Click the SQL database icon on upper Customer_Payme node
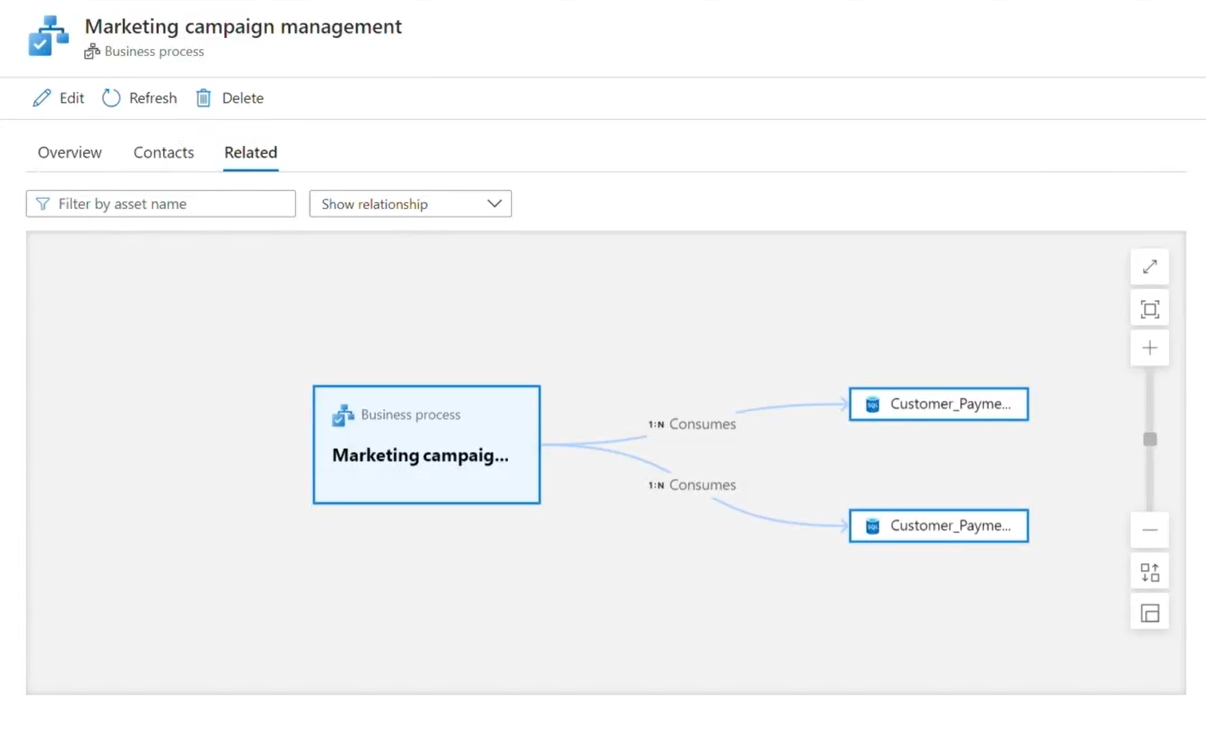 click(x=871, y=404)
